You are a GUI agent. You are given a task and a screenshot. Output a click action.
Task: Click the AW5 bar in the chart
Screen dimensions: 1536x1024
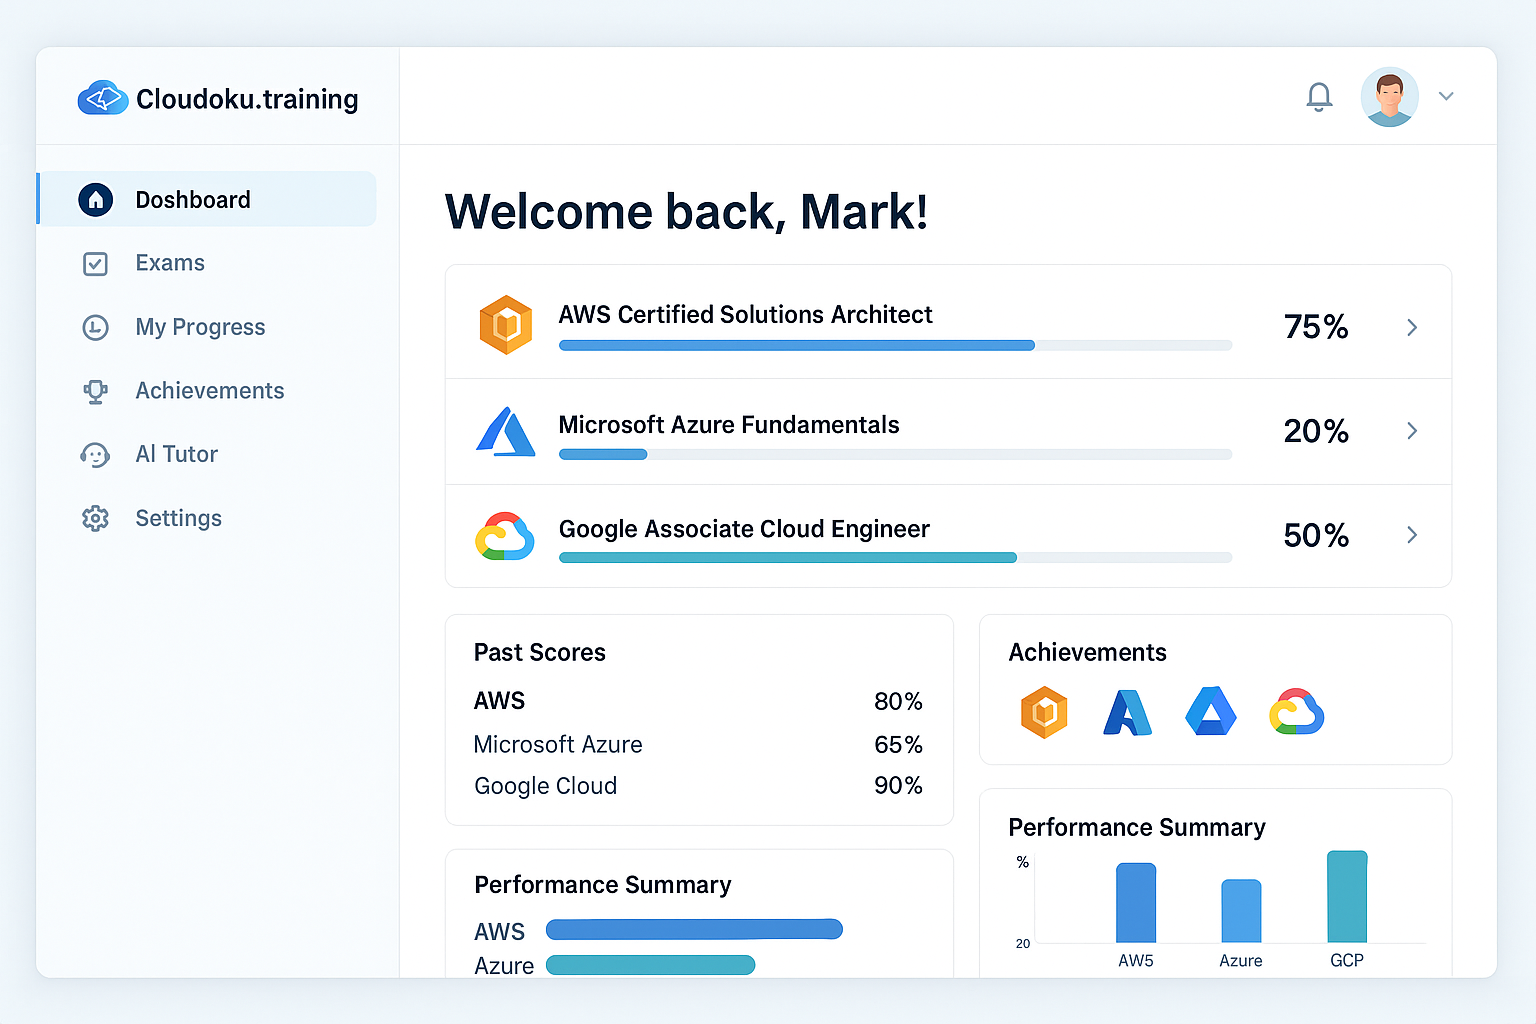click(x=1136, y=903)
